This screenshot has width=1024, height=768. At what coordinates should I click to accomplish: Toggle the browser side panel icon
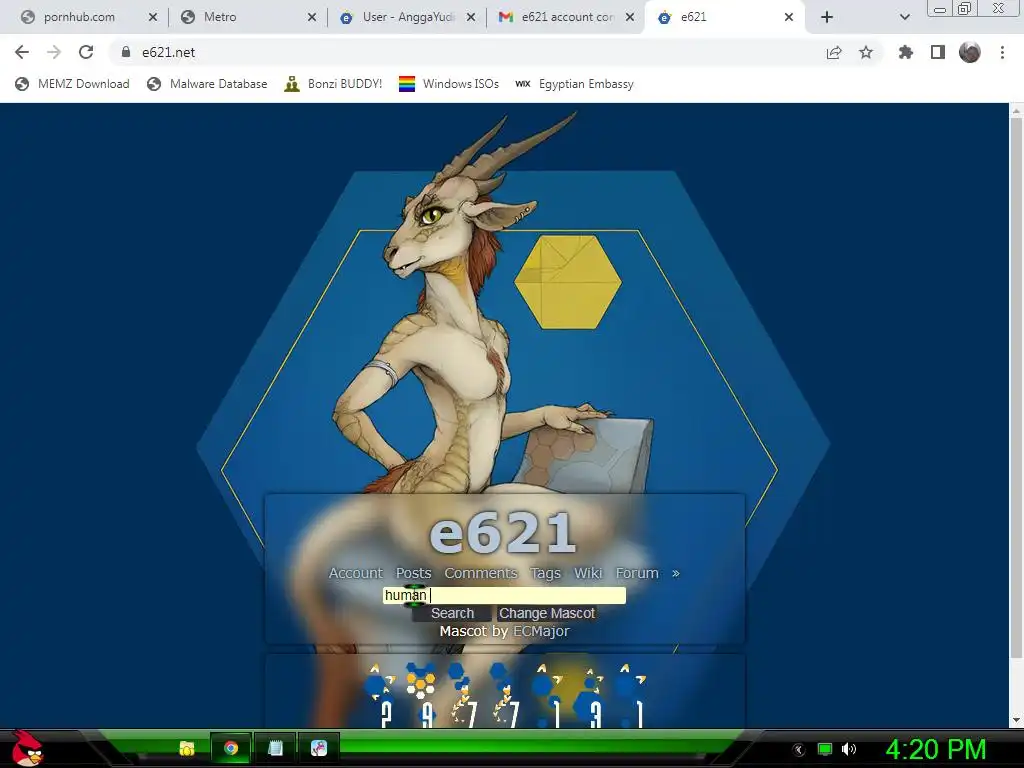tap(938, 52)
